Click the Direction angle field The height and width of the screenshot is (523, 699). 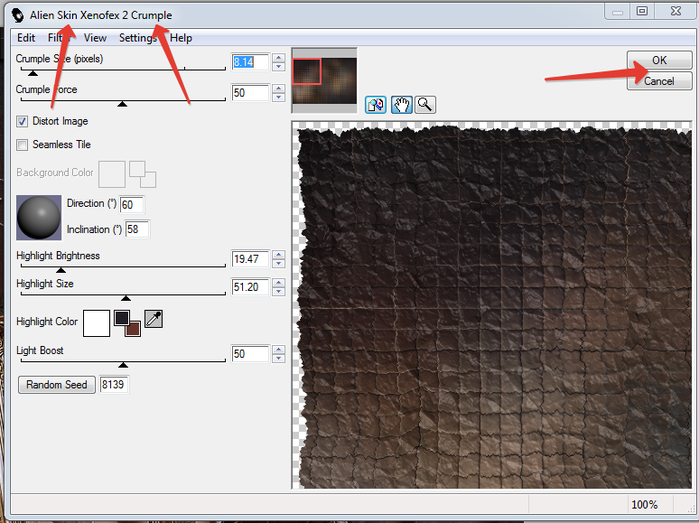click(x=132, y=205)
